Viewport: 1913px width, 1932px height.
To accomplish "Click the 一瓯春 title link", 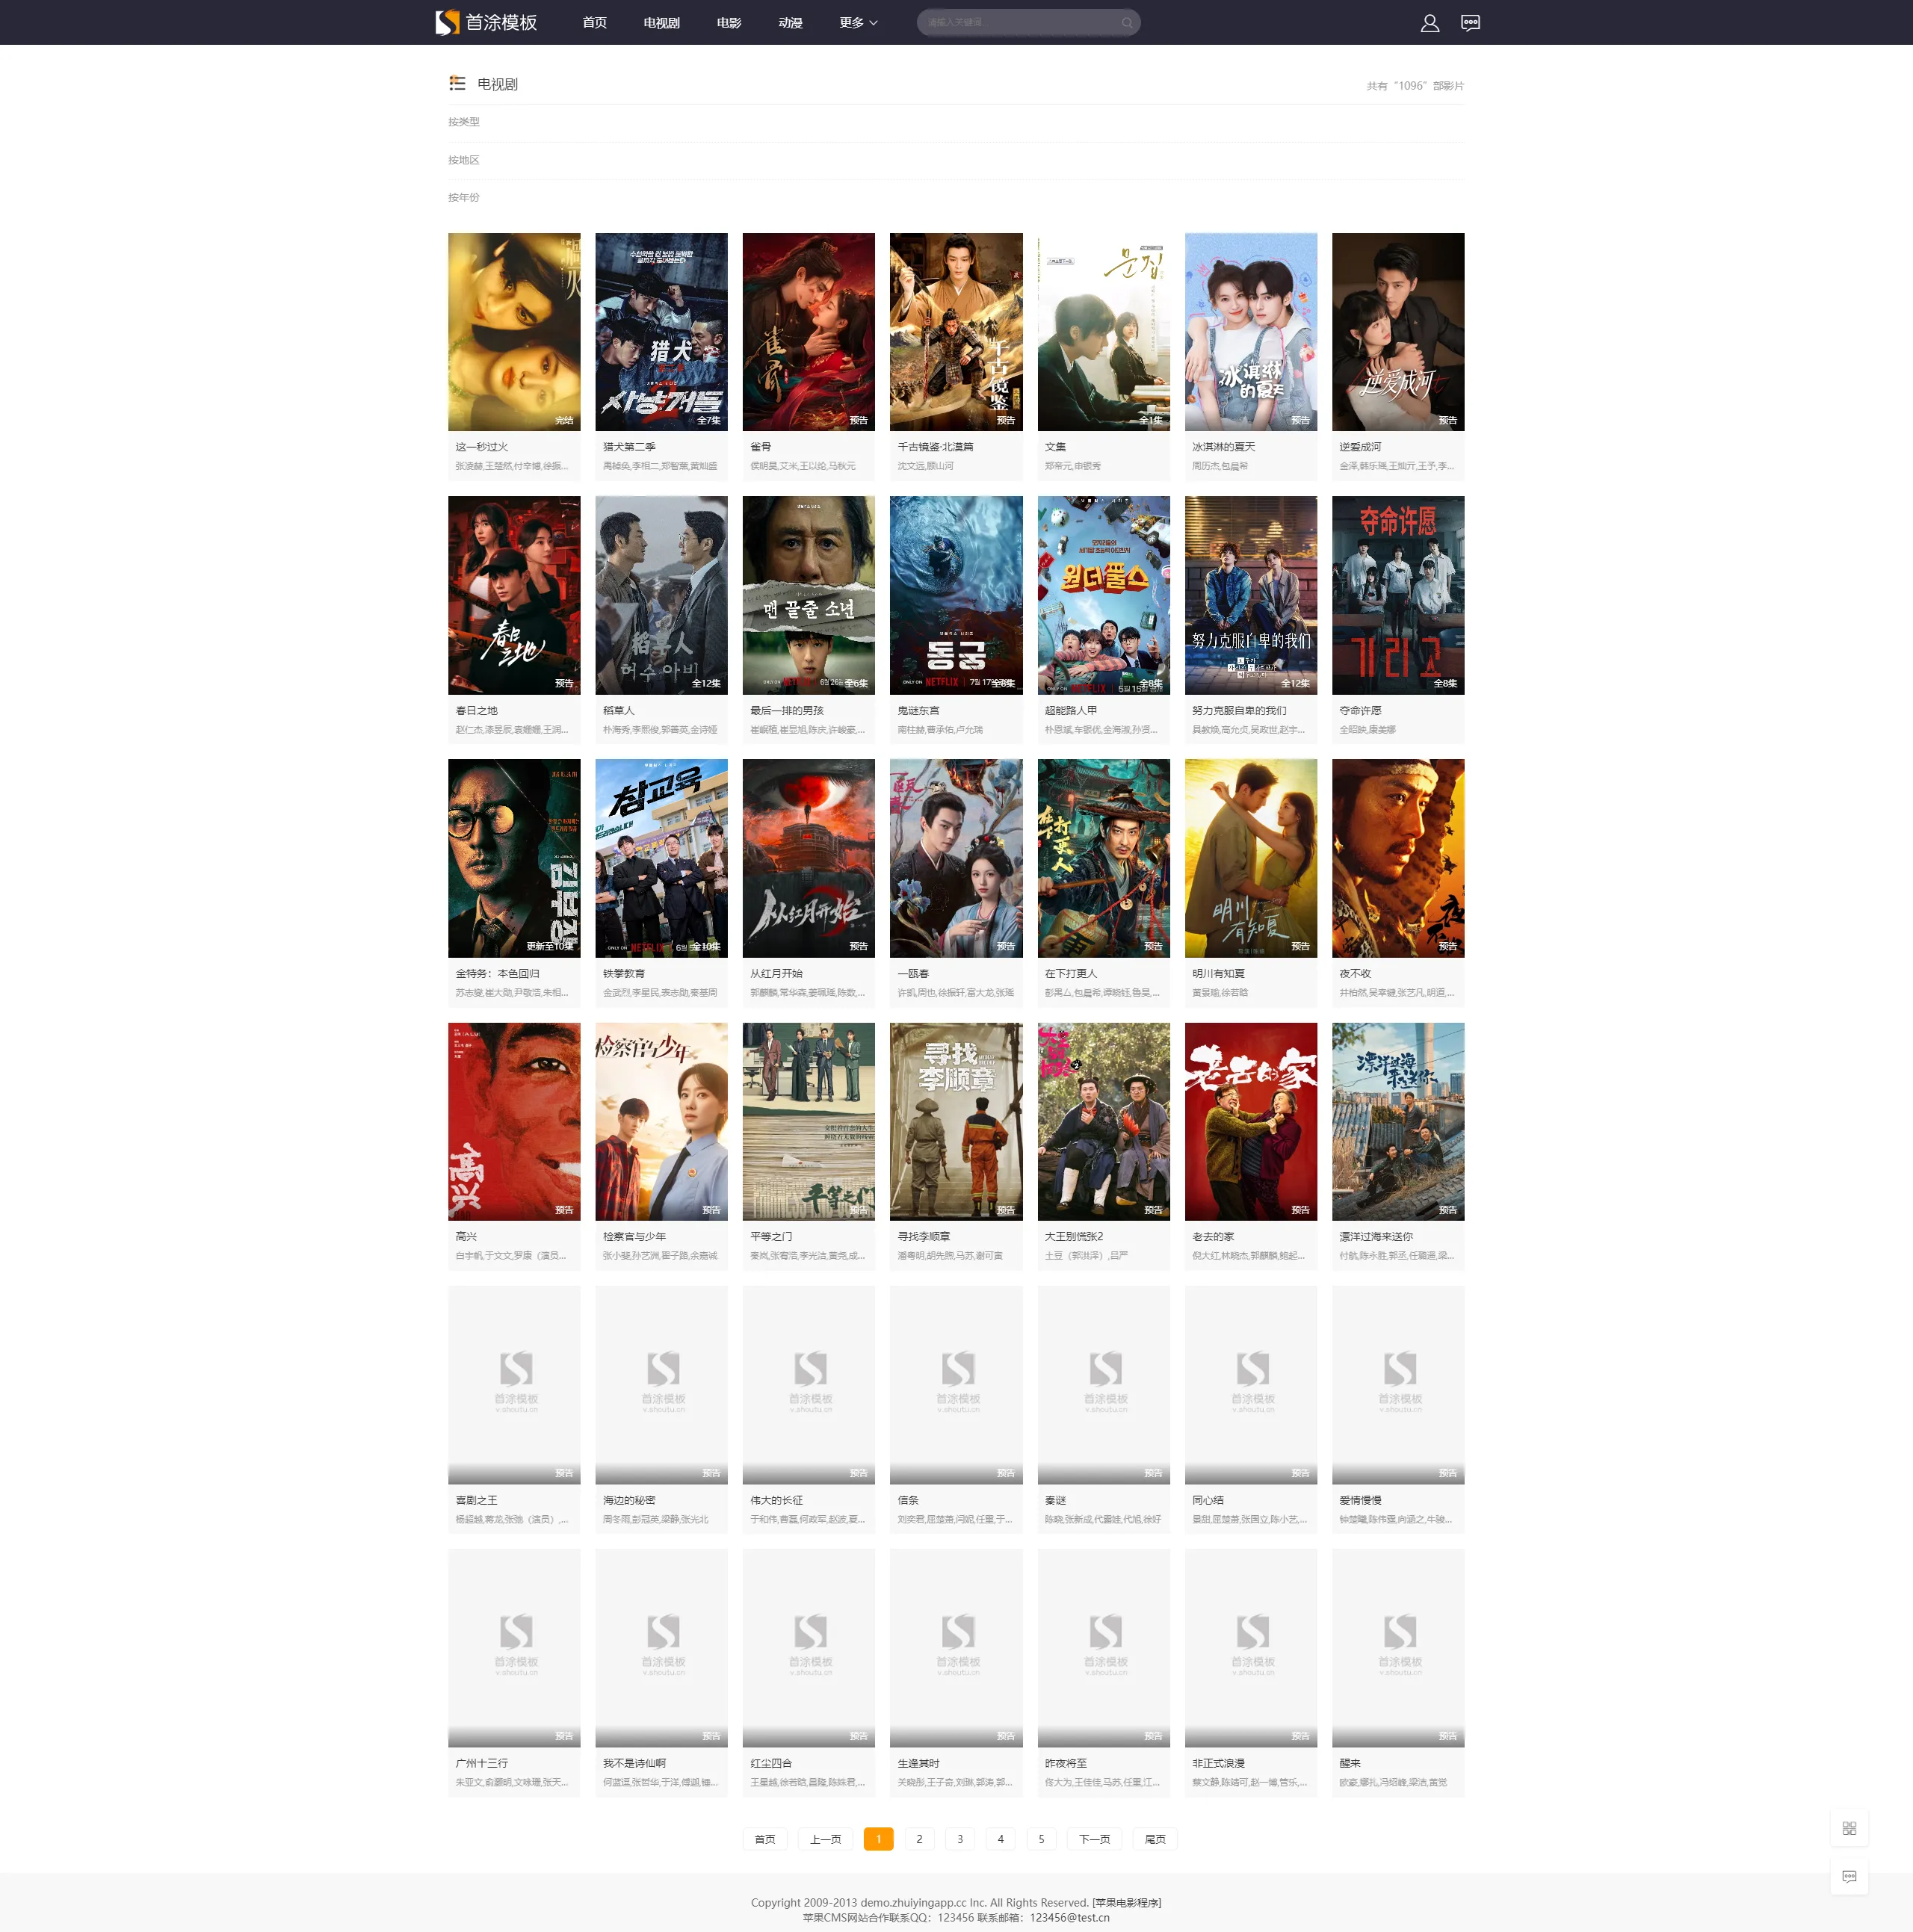I will coord(913,973).
